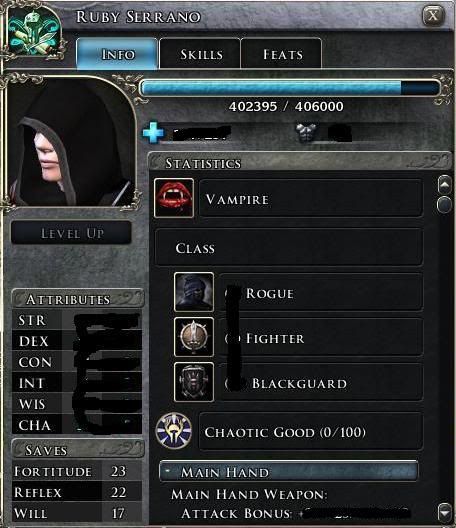Click the armor class breastplate icon
456x528 pixels.
click(306, 133)
